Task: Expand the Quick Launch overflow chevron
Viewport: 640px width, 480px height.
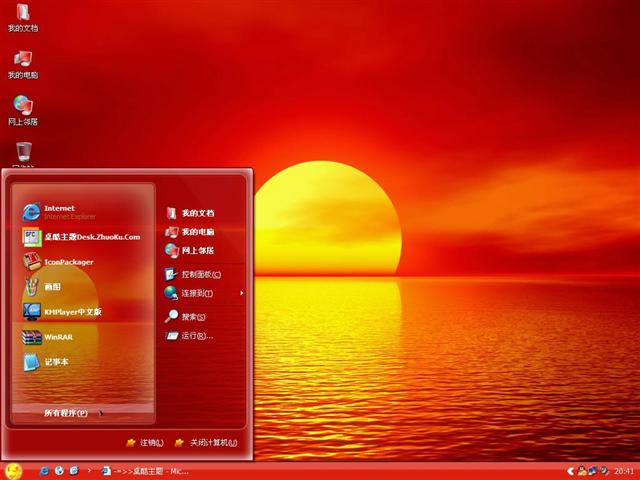Action: coord(89,470)
